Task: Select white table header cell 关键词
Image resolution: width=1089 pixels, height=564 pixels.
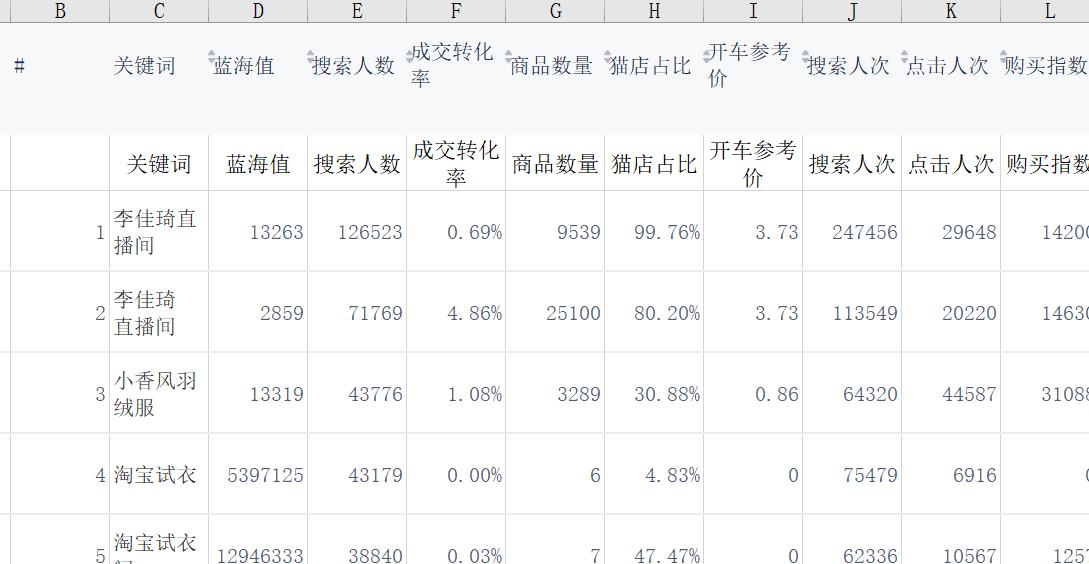Action: coord(159,163)
